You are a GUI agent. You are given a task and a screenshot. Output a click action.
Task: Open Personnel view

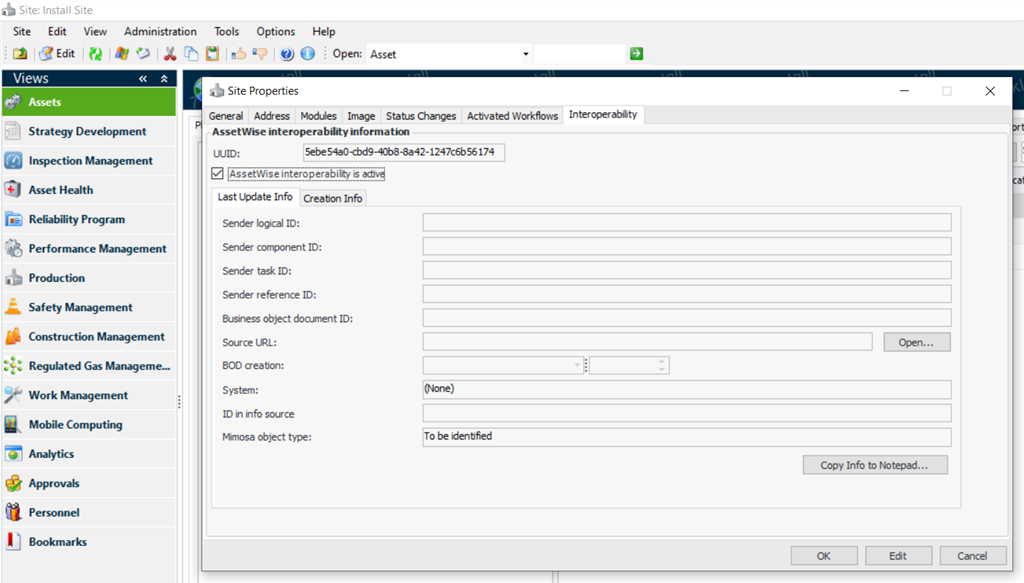coord(89,513)
